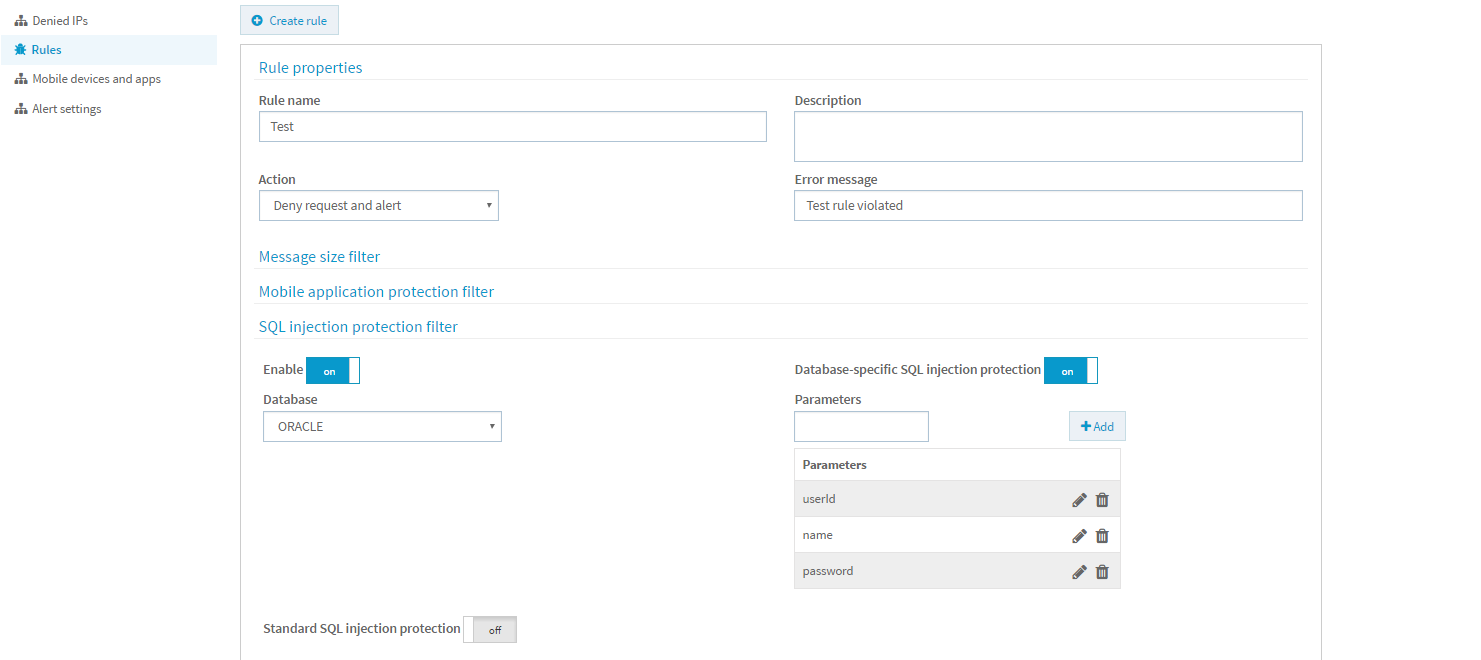Expand the Mobile application protection filter
This screenshot has height=660, width=1481.
click(x=376, y=291)
